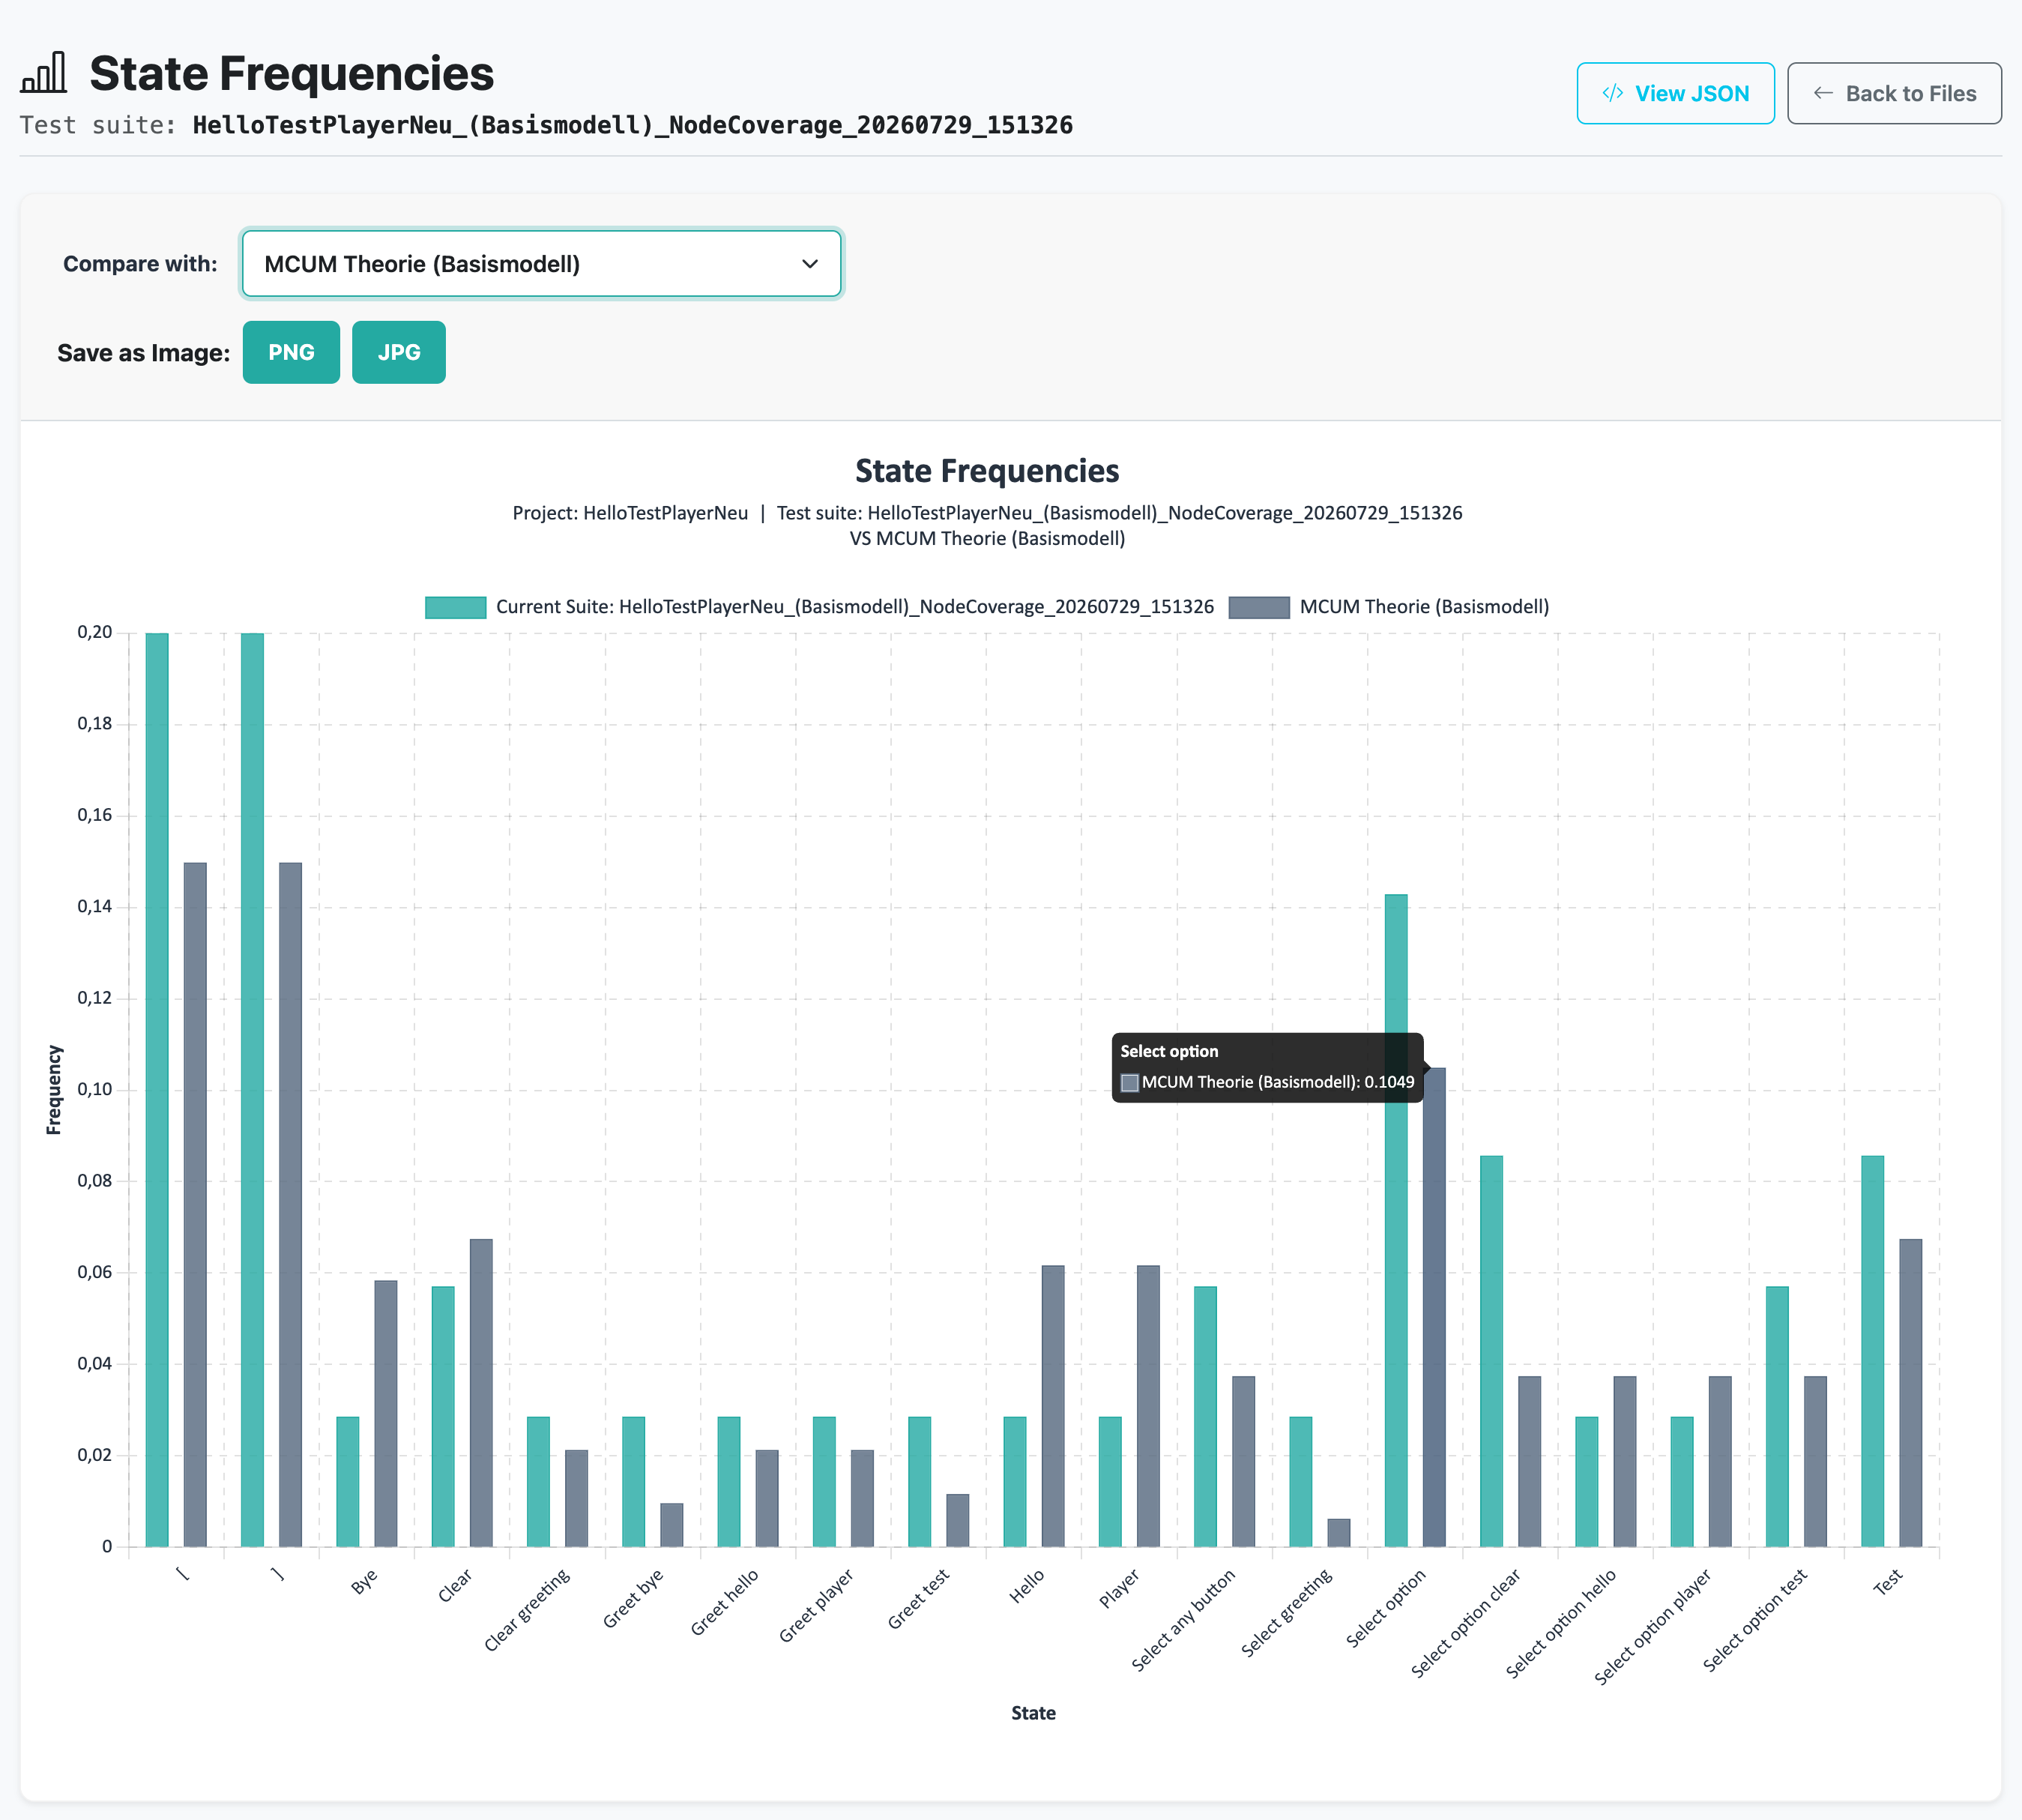2022x1820 pixels.
Task: Click the gray Player bar in chart
Action: 1148,1406
